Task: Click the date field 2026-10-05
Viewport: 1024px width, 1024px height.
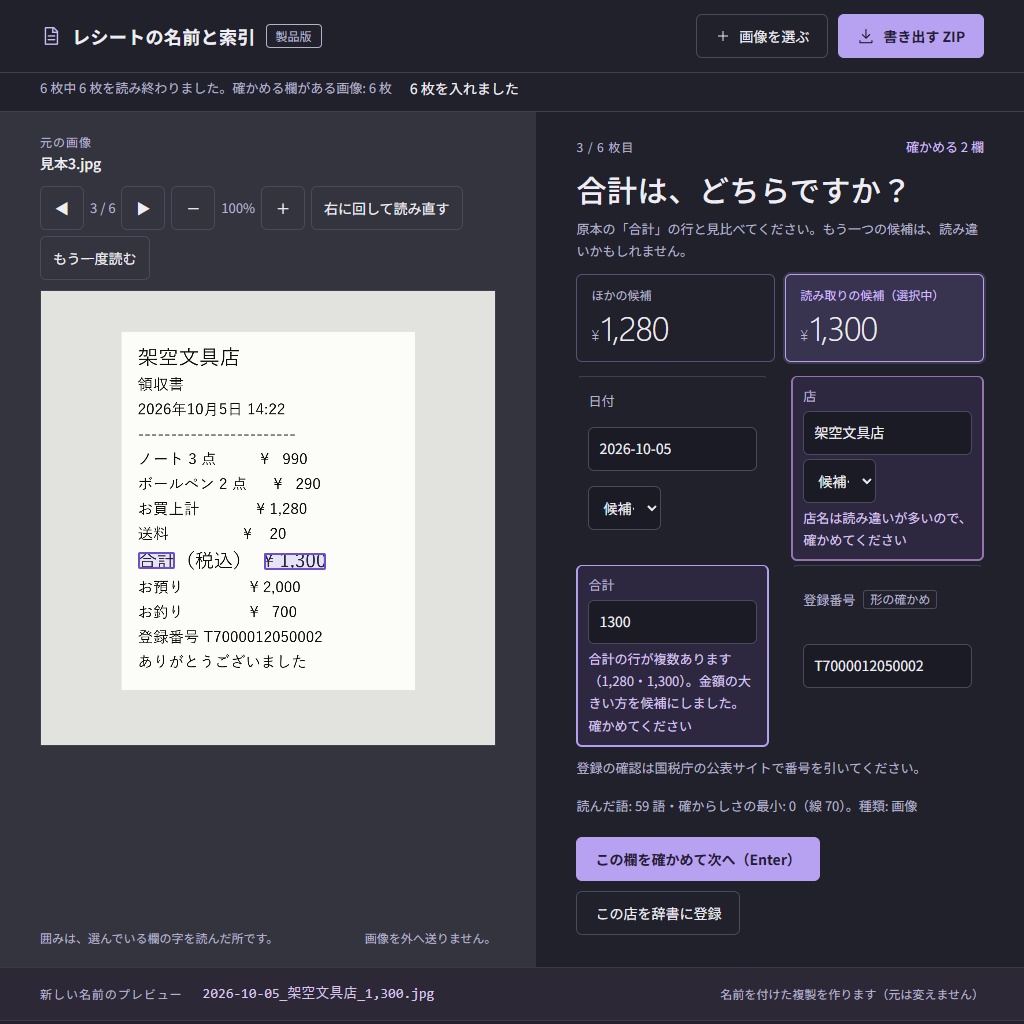Action: click(x=672, y=449)
